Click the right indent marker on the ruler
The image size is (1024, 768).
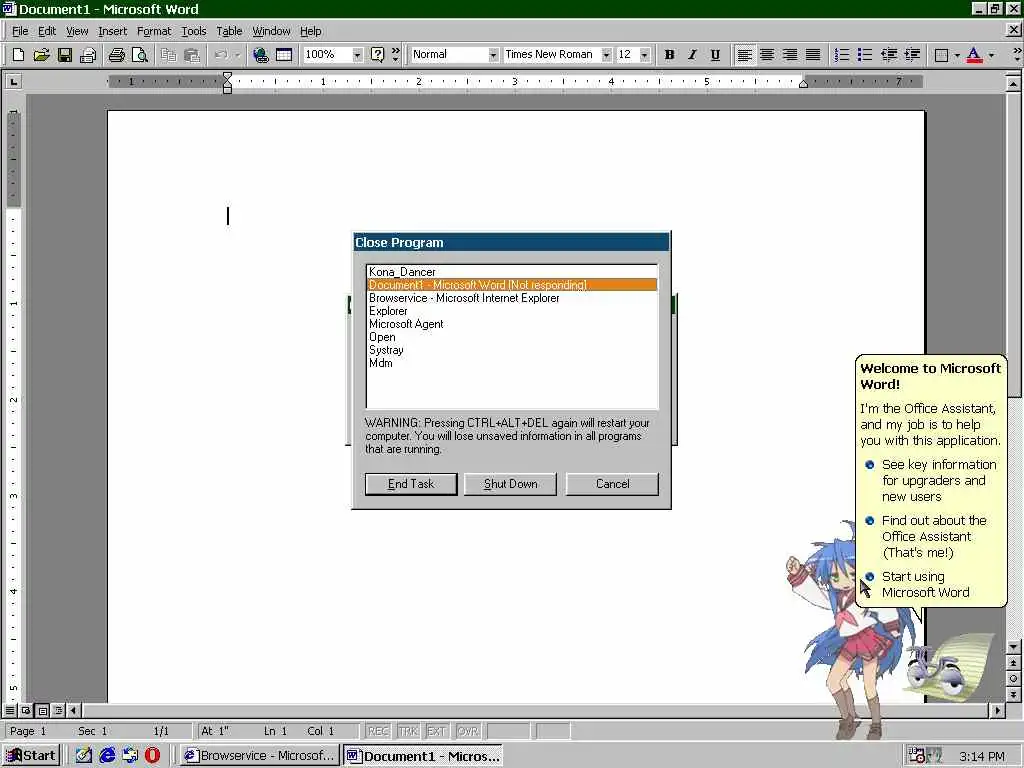click(803, 84)
